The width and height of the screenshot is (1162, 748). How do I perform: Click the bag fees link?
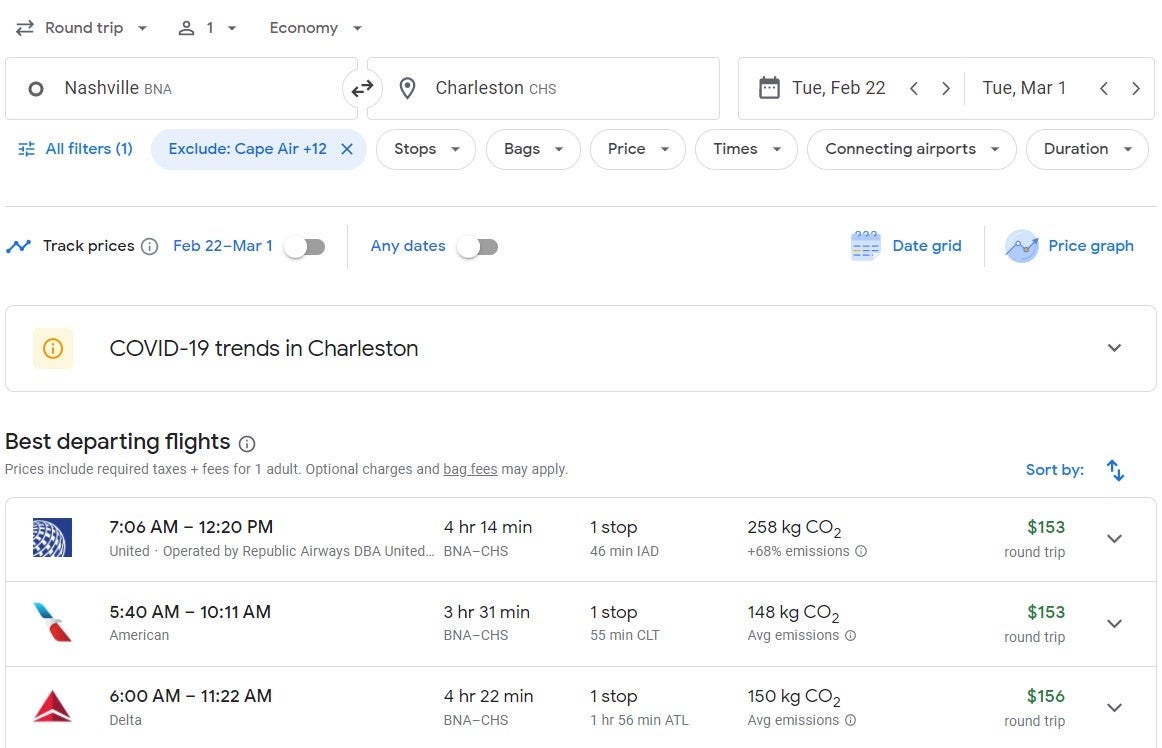tap(470, 469)
